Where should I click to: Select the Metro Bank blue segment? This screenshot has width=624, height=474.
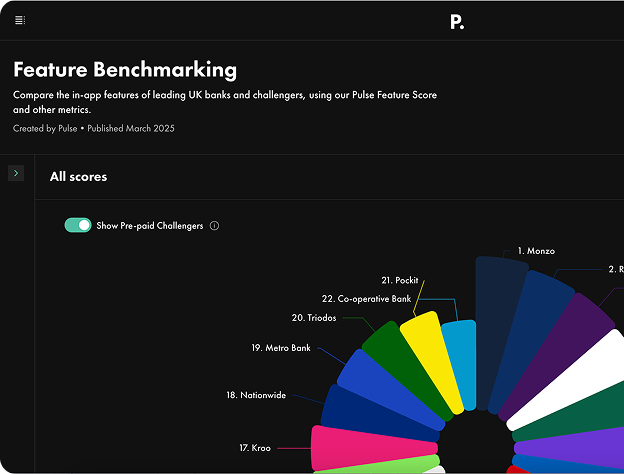[x=385, y=386]
